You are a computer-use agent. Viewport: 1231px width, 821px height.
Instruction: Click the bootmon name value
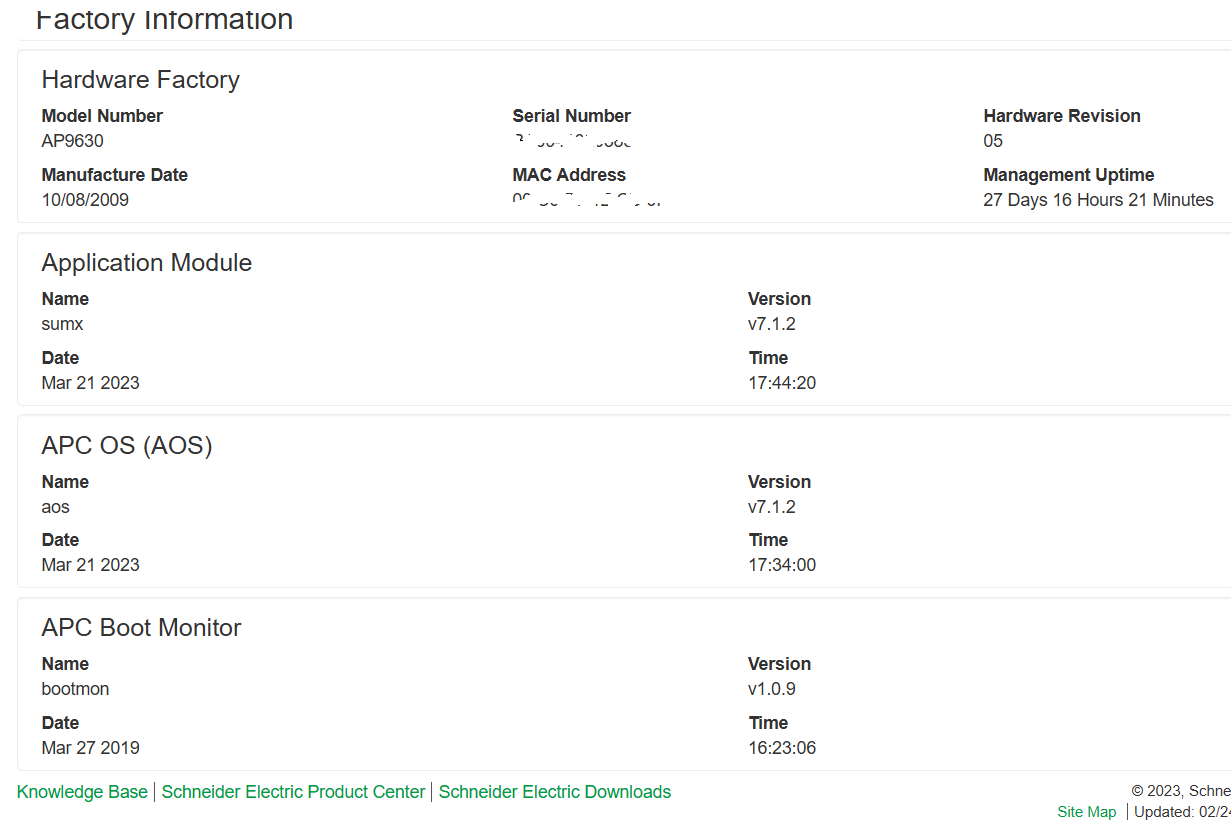[76, 689]
